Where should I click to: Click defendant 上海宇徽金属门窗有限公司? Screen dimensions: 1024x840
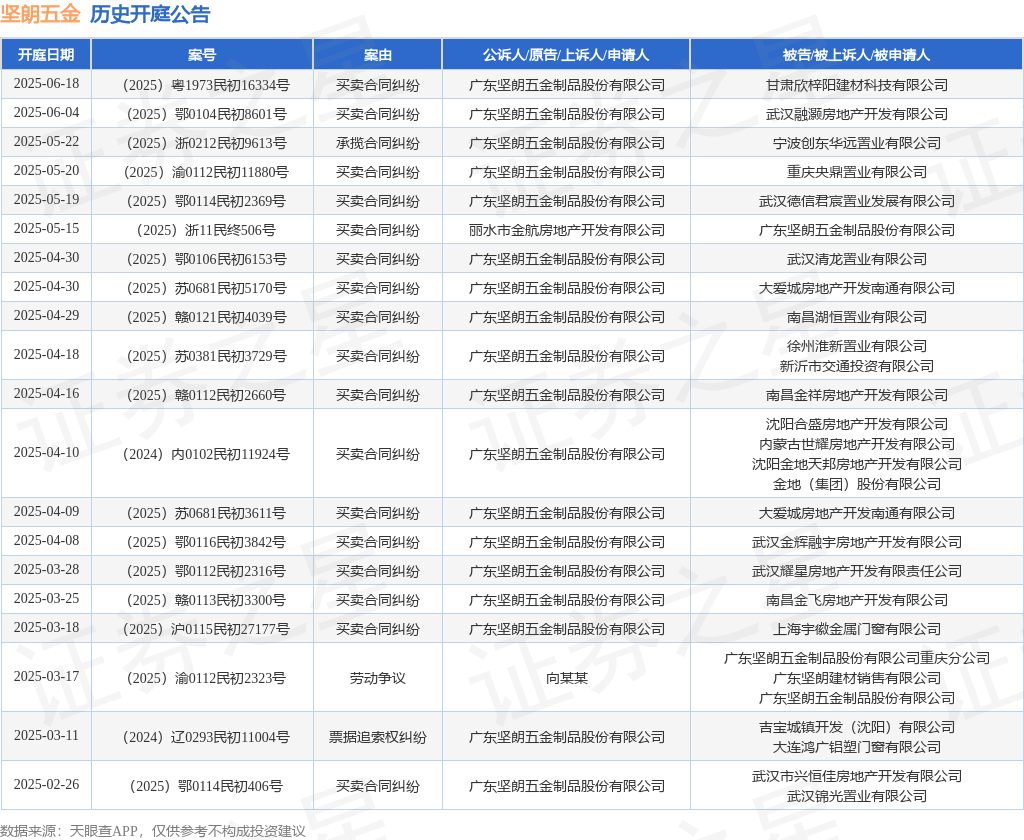tap(857, 629)
